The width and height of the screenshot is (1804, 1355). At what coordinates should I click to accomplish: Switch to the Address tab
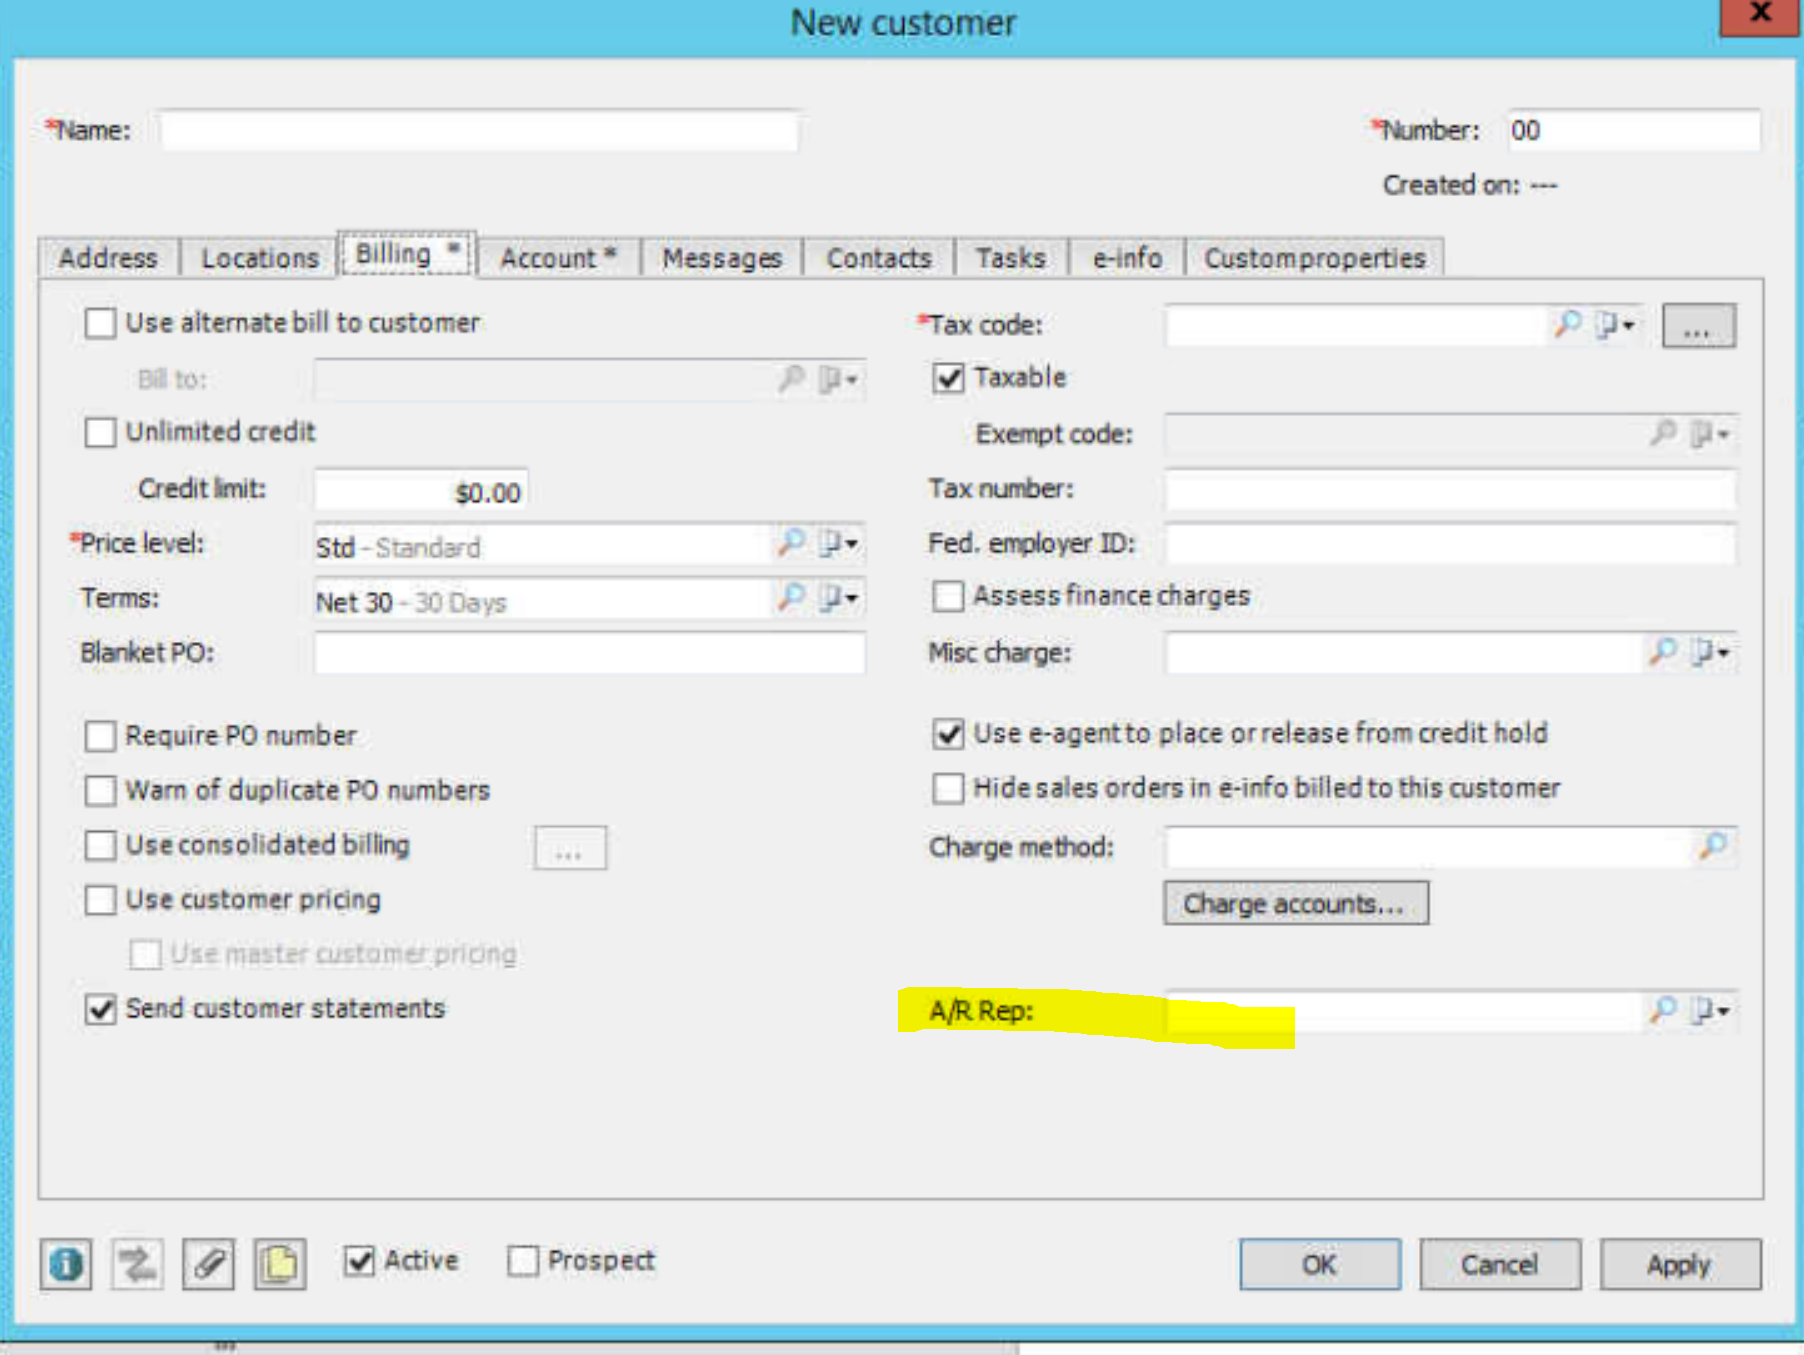[x=108, y=258]
